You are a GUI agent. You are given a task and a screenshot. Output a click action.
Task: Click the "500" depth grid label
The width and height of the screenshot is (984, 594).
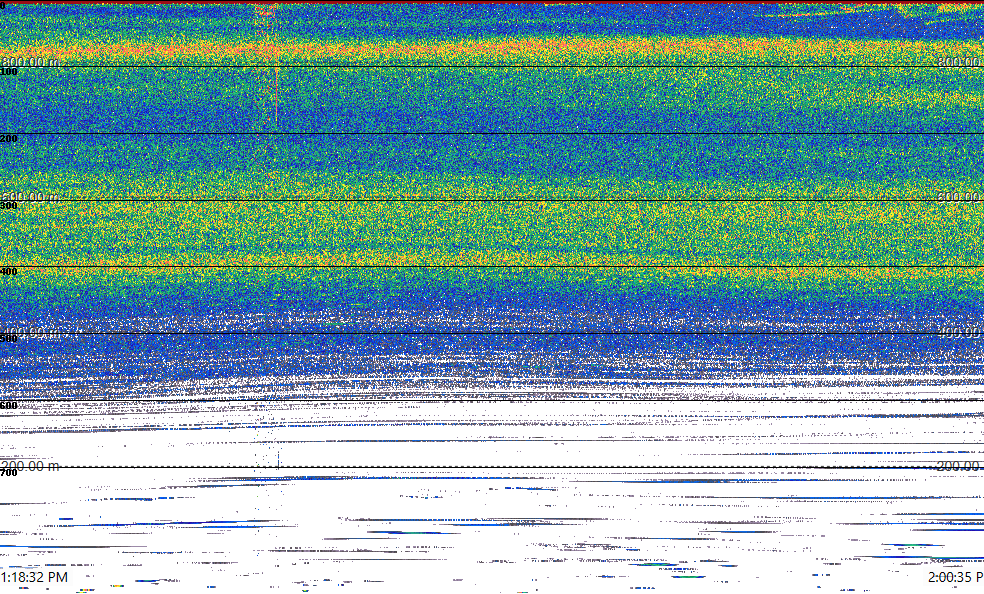point(9,339)
